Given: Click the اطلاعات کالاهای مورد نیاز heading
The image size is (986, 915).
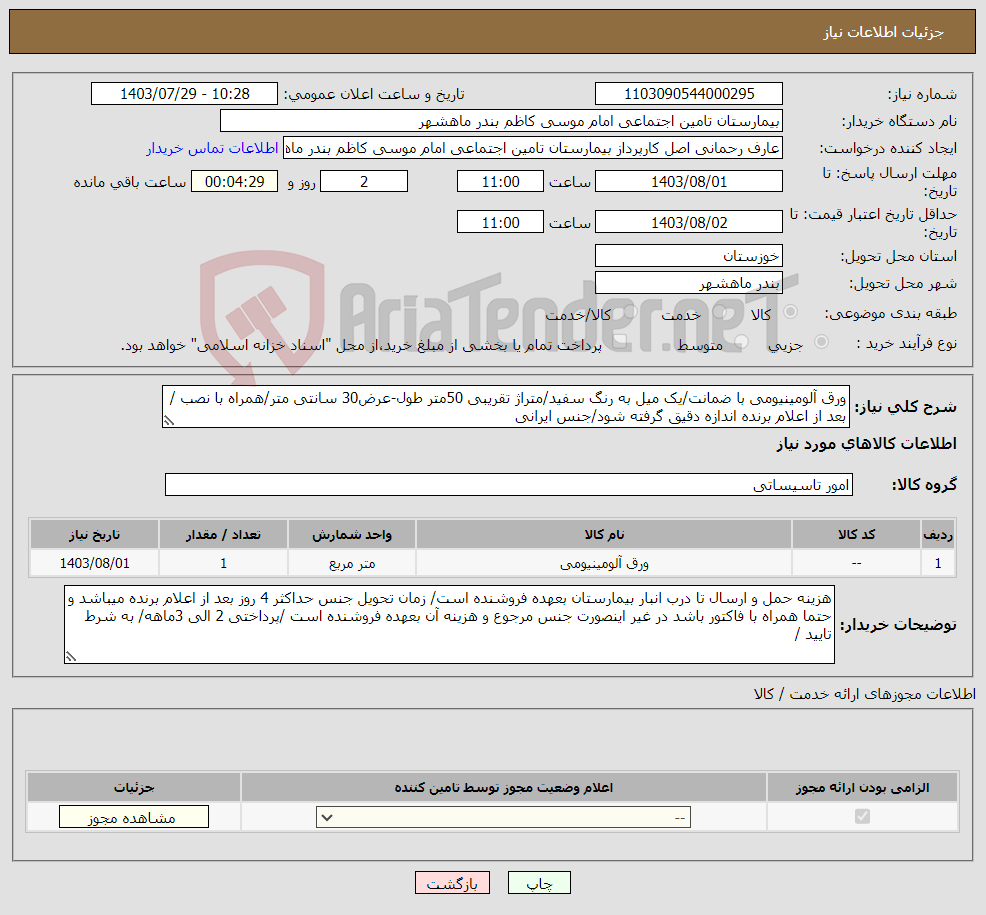Looking at the screenshot, I should coord(866,444).
